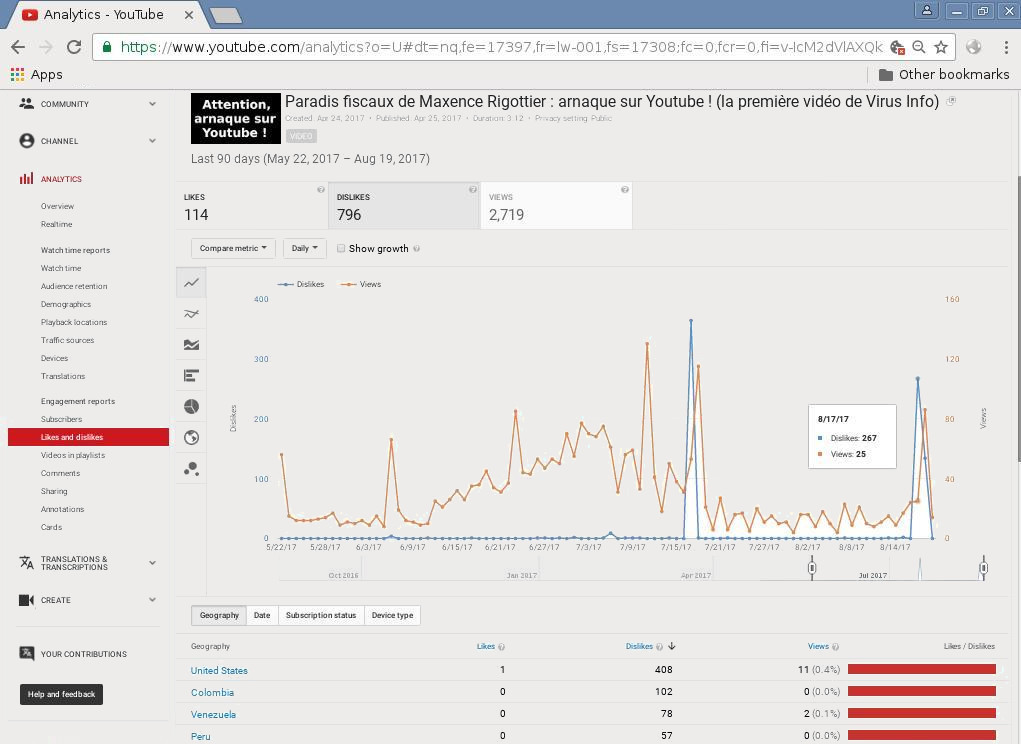Click the Analytics bar chart icon
This screenshot has width=1021, height=744.
tap(26, 178)
